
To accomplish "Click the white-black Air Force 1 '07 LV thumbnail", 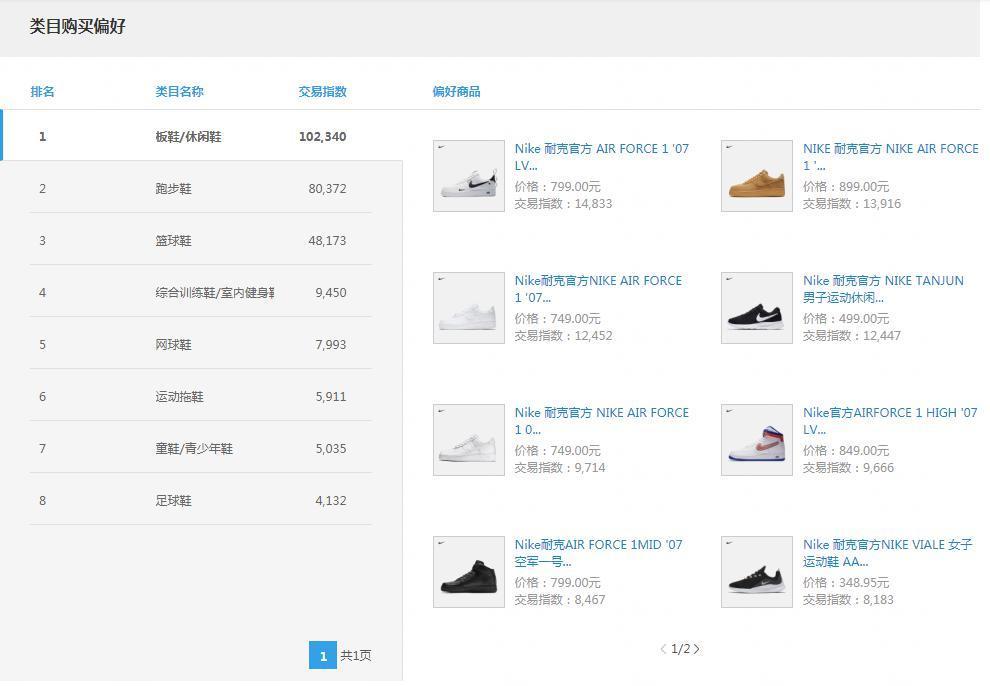I will point(468,176).
